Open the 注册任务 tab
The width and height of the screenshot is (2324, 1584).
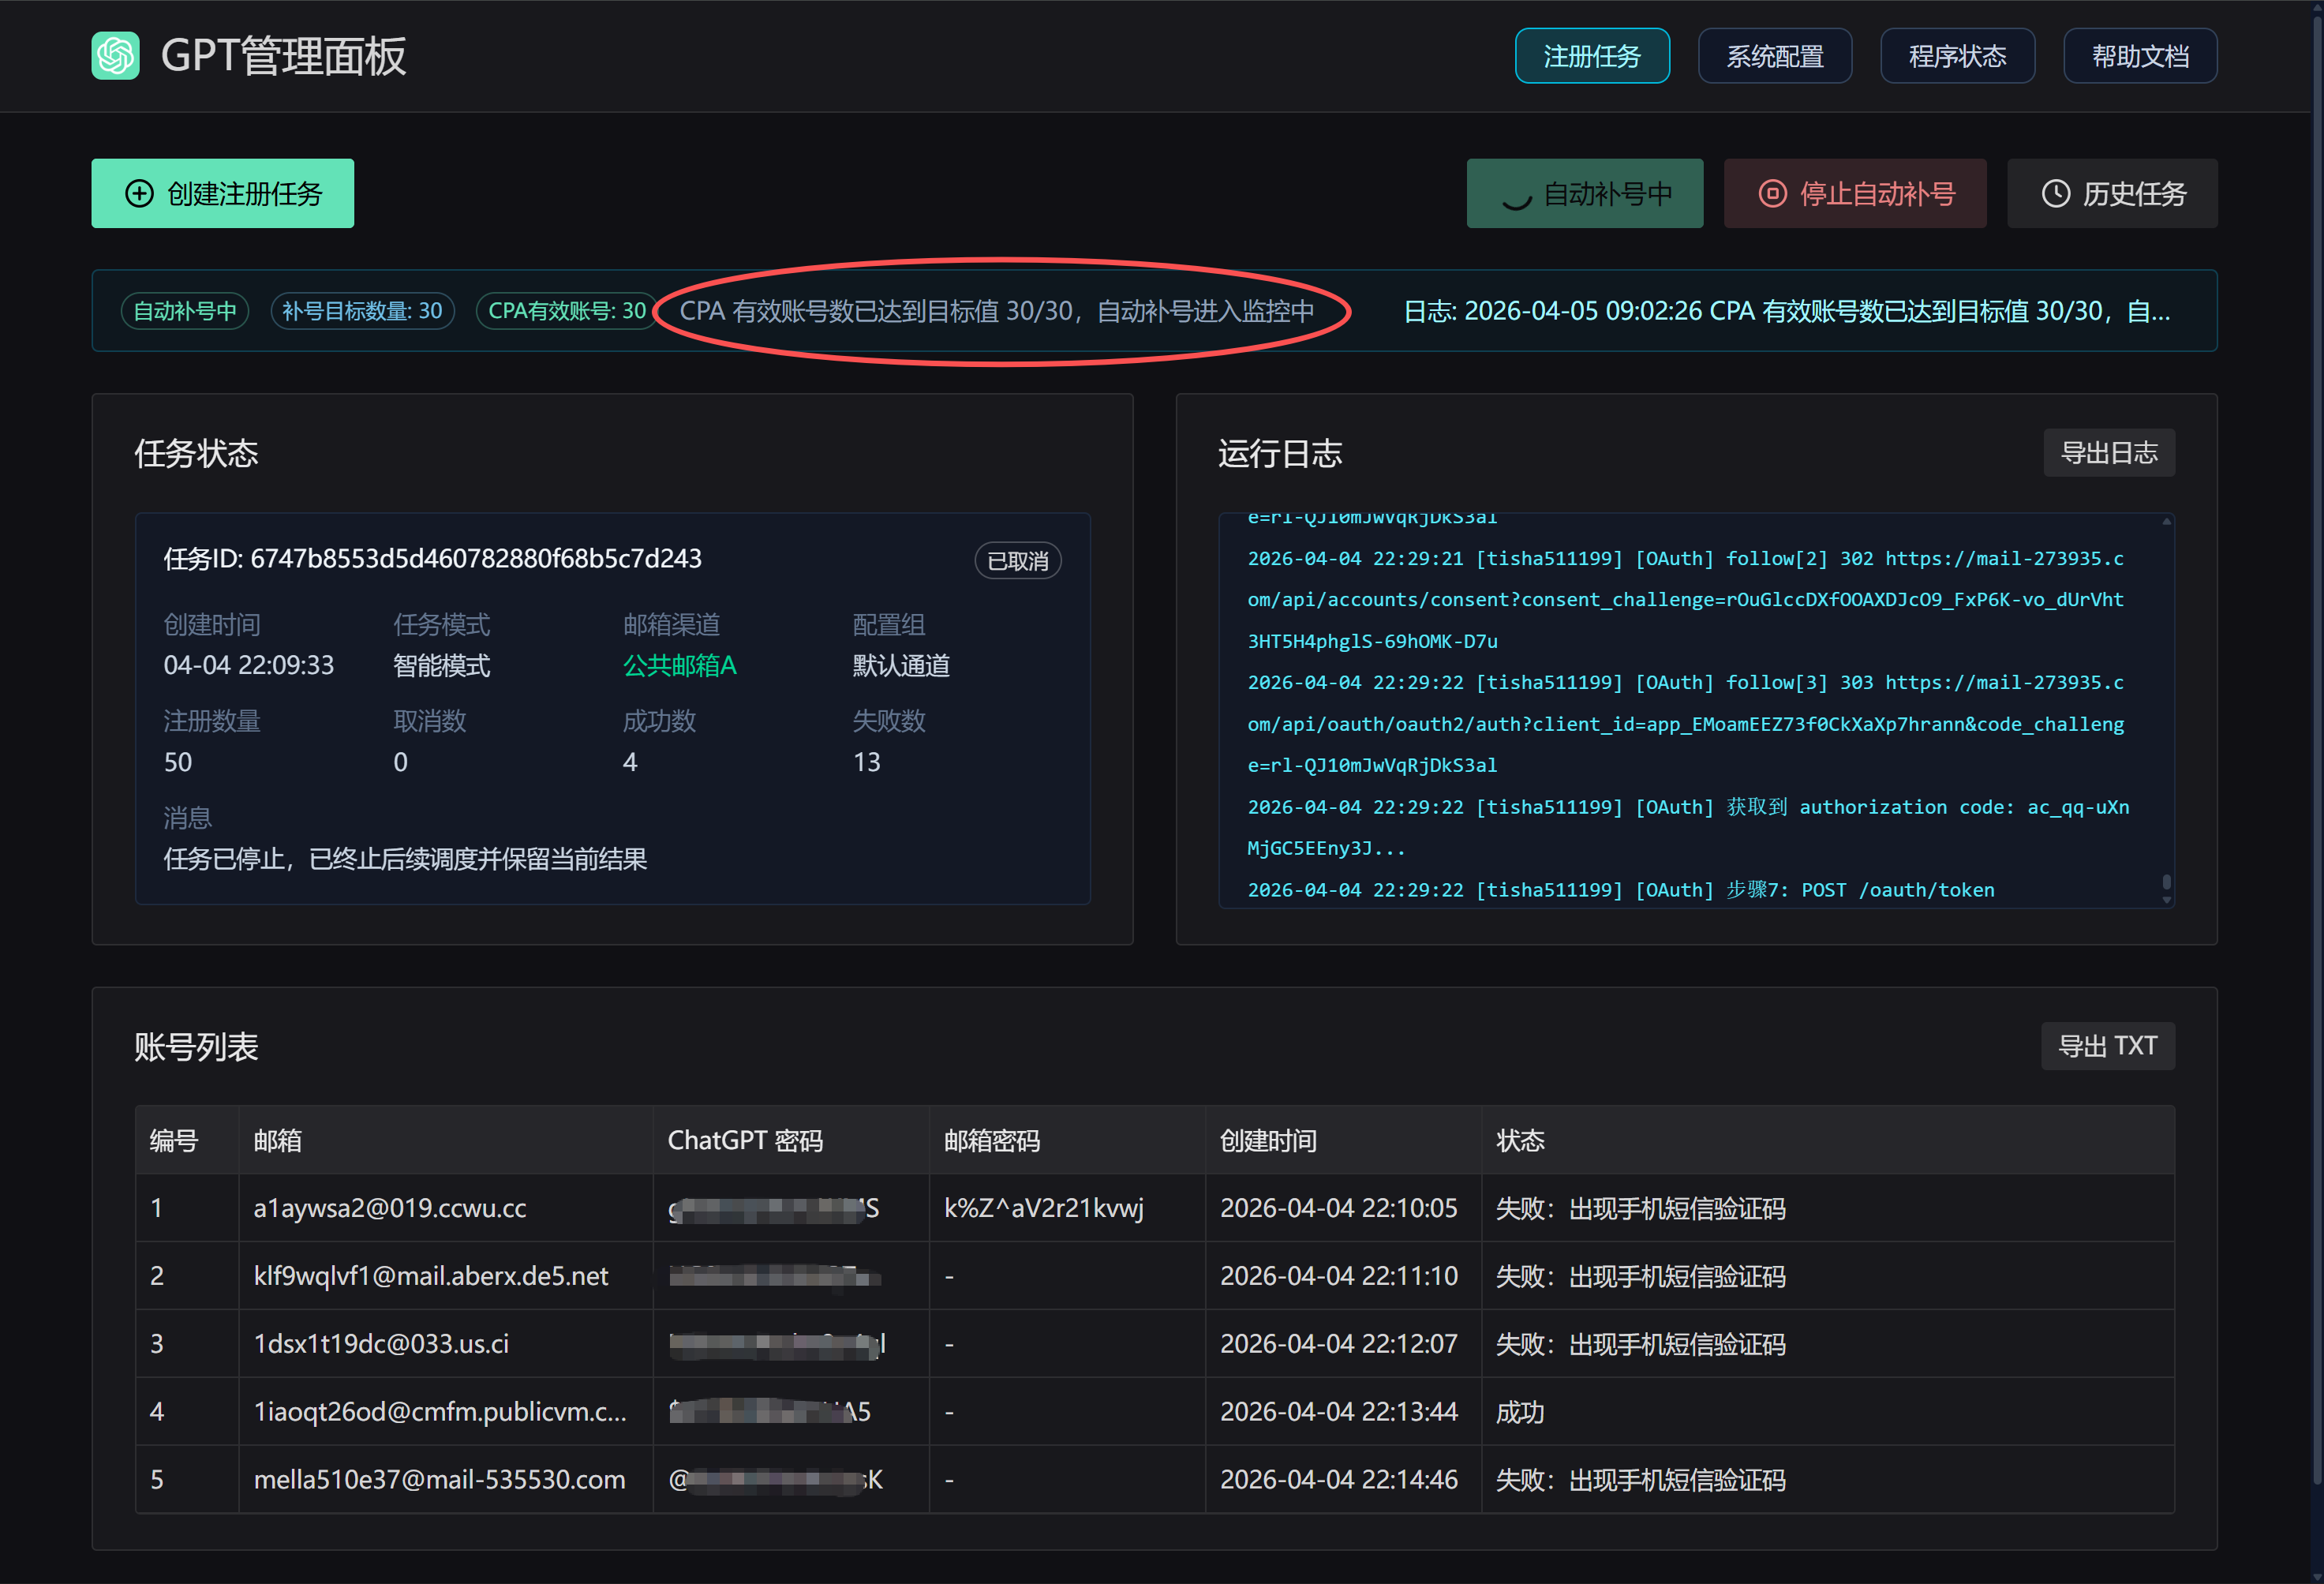pos(1592,56)
